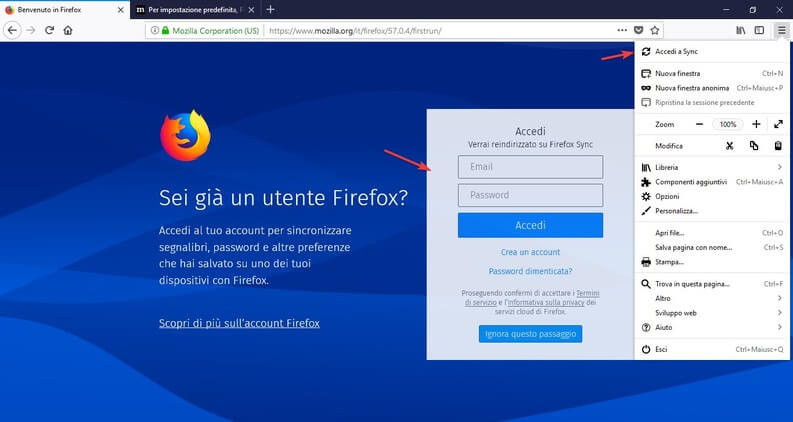Viewport: 793px width, 422px height.
Task: Zoom in with the plus button
Action: pyautogui.click(x=756, y=124)
